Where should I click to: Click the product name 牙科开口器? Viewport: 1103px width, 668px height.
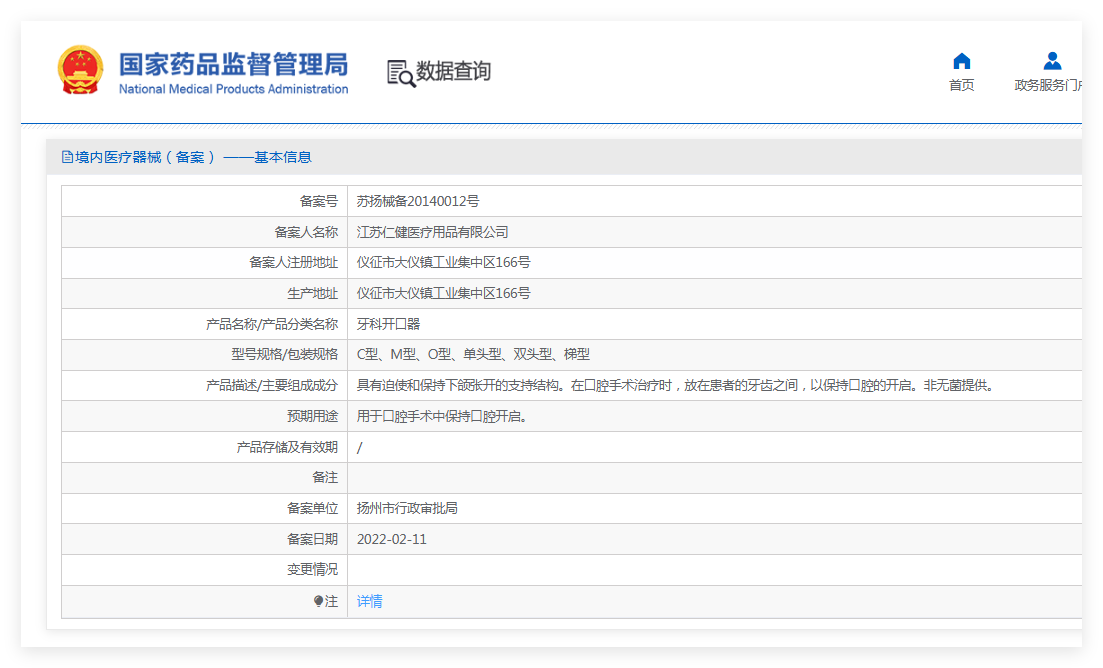click(x=388, y=324)
